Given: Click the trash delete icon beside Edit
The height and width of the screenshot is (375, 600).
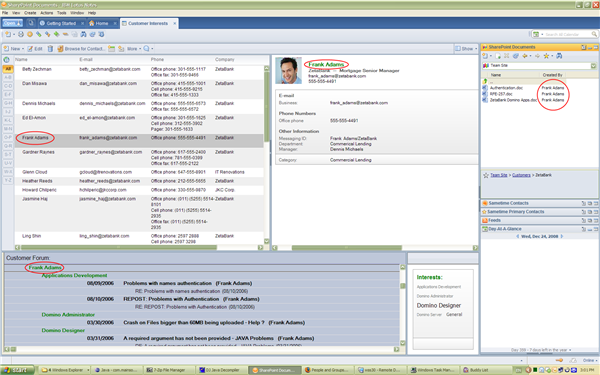Looking at the screenshot, I should tap(50, 49).
